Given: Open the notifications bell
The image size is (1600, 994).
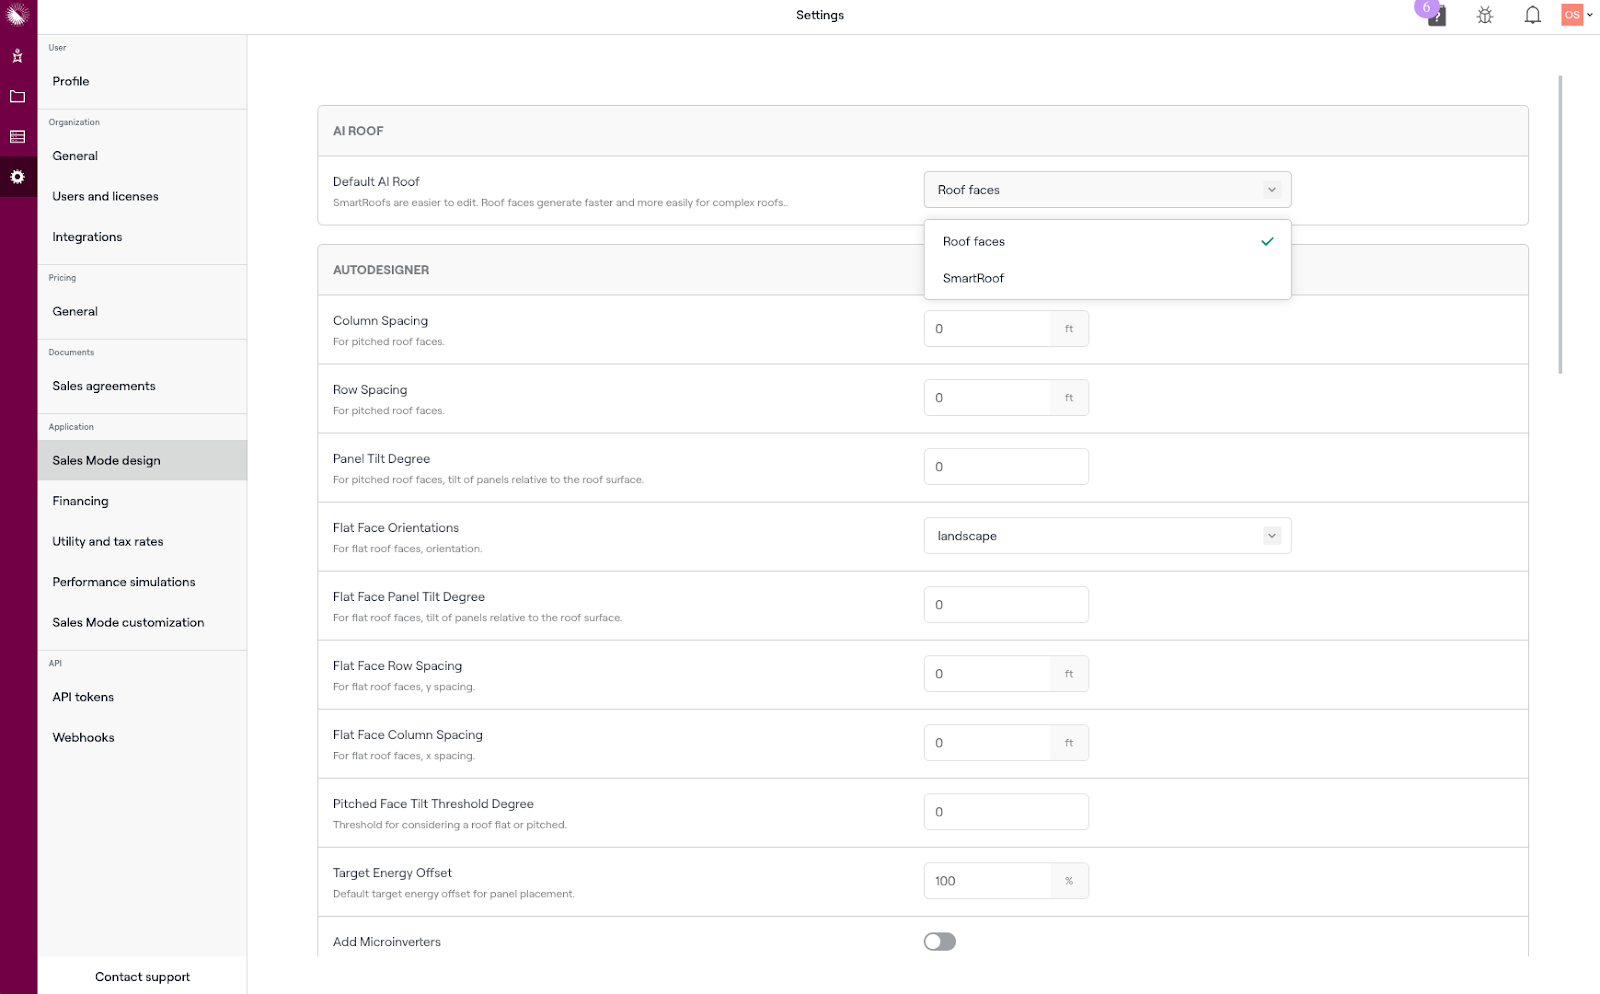Looking at the screenshot, I should (x=1532, y=15).
